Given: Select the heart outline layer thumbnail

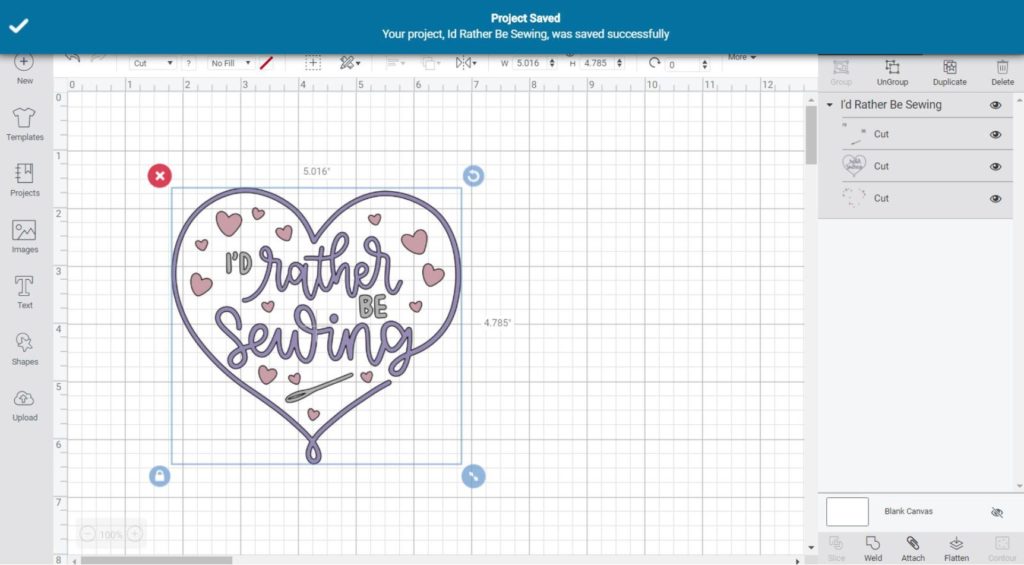Looking at the screenshot, I should pyautogui.click(x=854, y=166).
